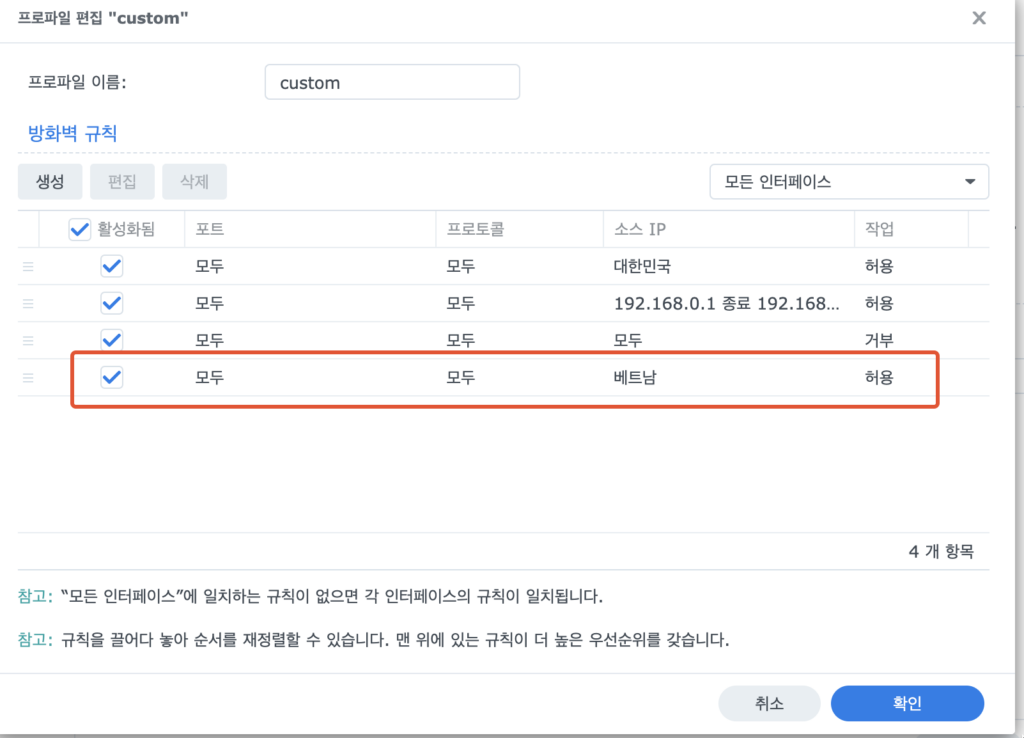Grab the drag handle of the 192.168.0.1 row
This screenshot has width=1024, height=738.
click(28, 304)
